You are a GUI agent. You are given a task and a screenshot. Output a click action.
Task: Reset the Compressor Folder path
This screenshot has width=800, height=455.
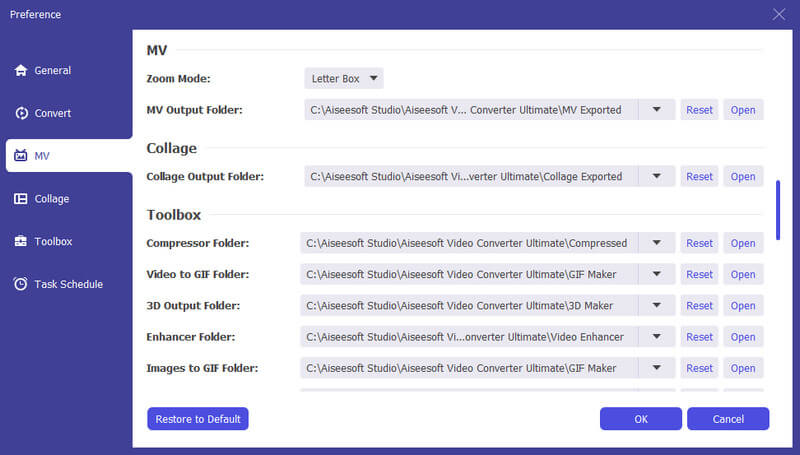point(699,243)
